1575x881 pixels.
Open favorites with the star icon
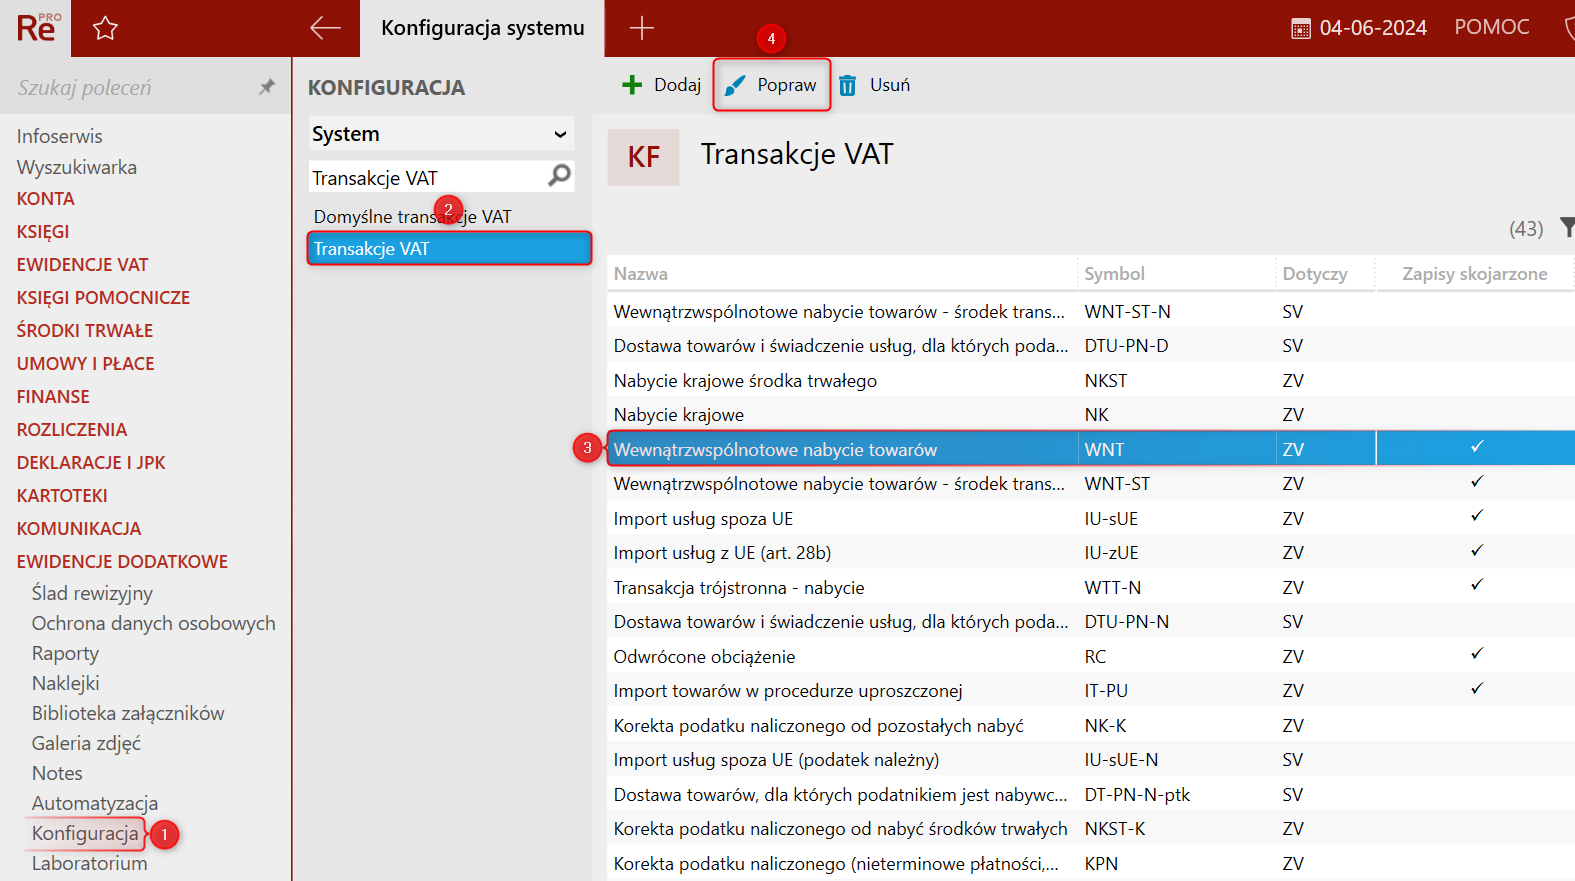(x=105, y=28)
